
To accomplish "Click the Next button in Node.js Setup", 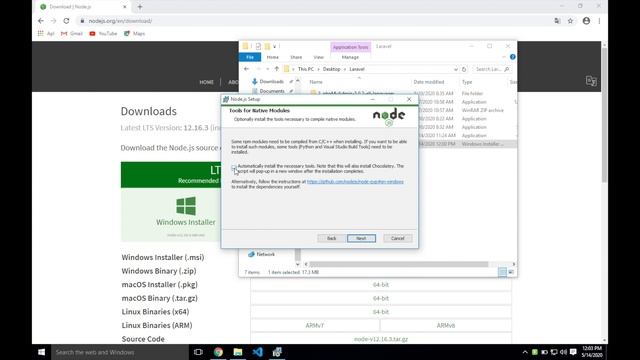I will [361, 238].
